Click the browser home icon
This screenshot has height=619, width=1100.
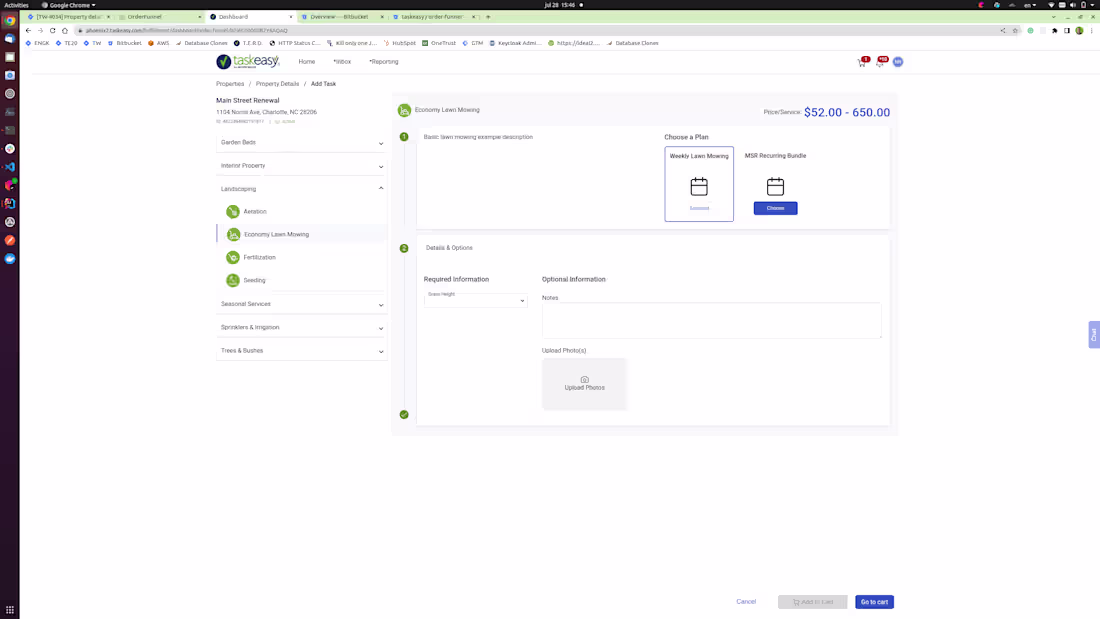[x=65, y=30]
